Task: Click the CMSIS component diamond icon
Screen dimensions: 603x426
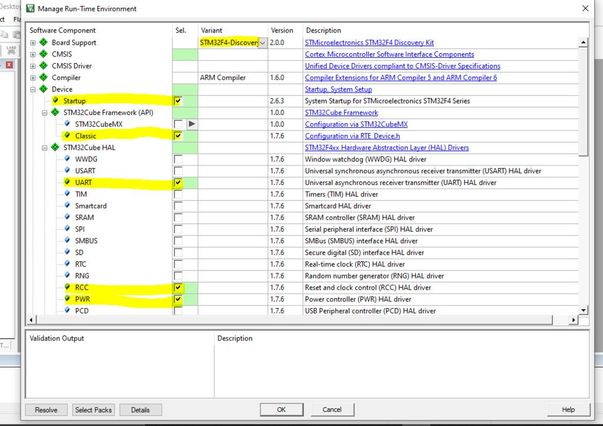Action: pos(43,54)
